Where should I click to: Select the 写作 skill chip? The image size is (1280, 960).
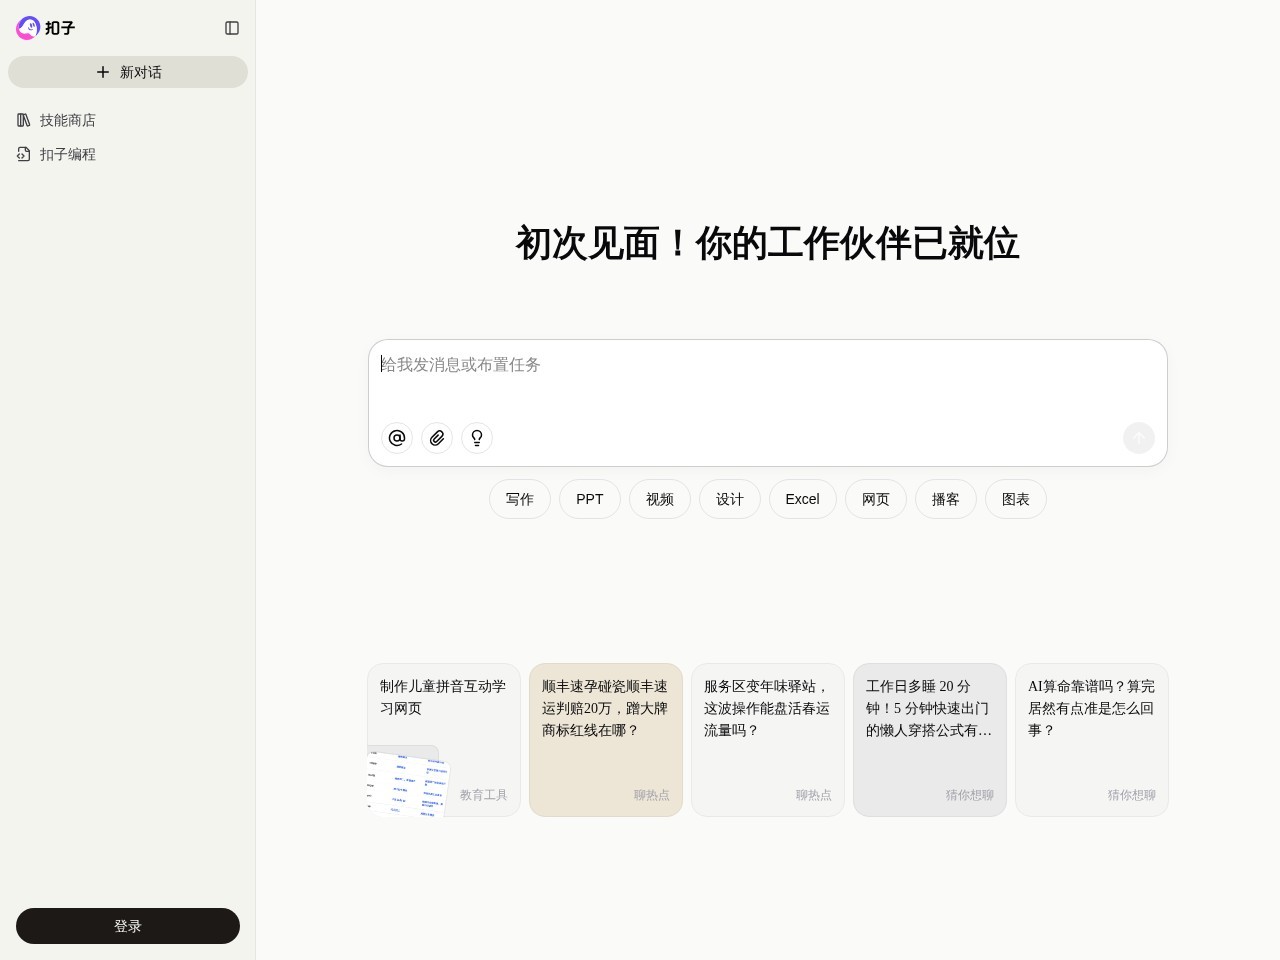(x=519, y=499)
